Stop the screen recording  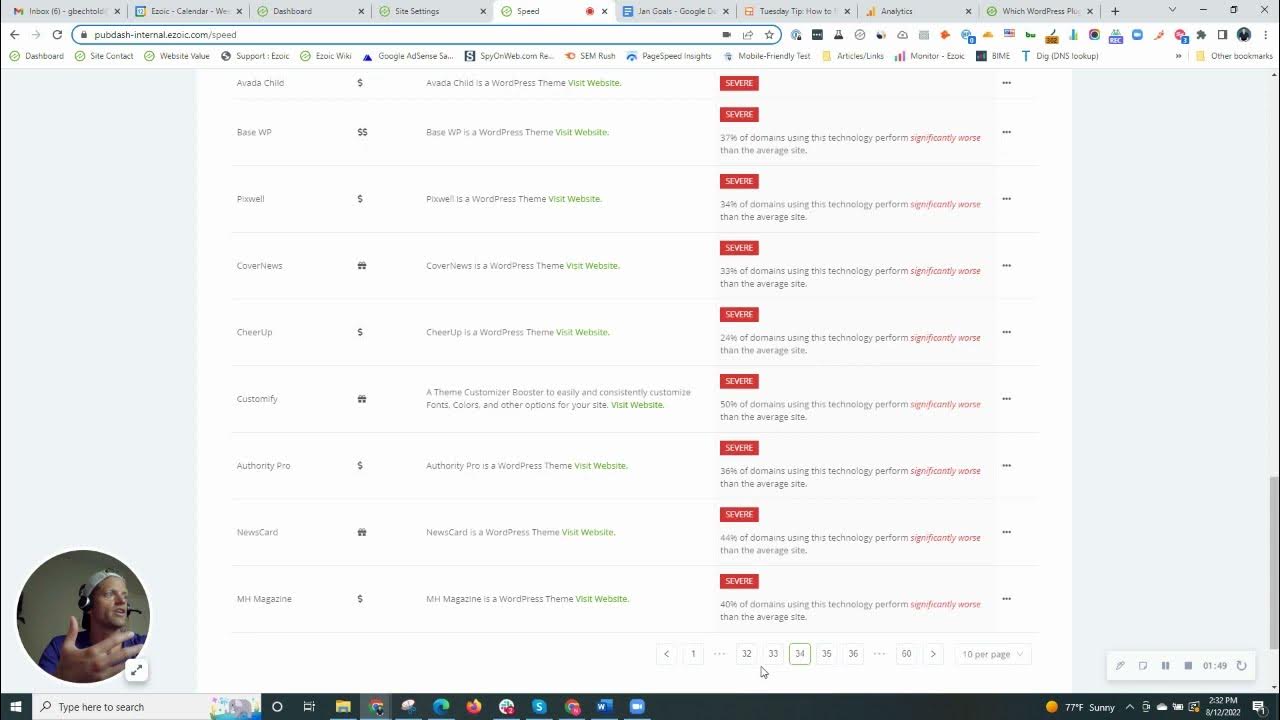[x=1188, y=665]
